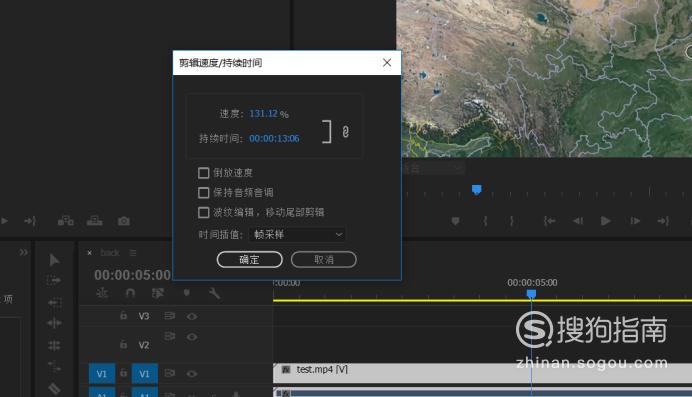Select the Rate Stretch tool
Viewport: 692px width, 397px height.
[x=54, y=345]
